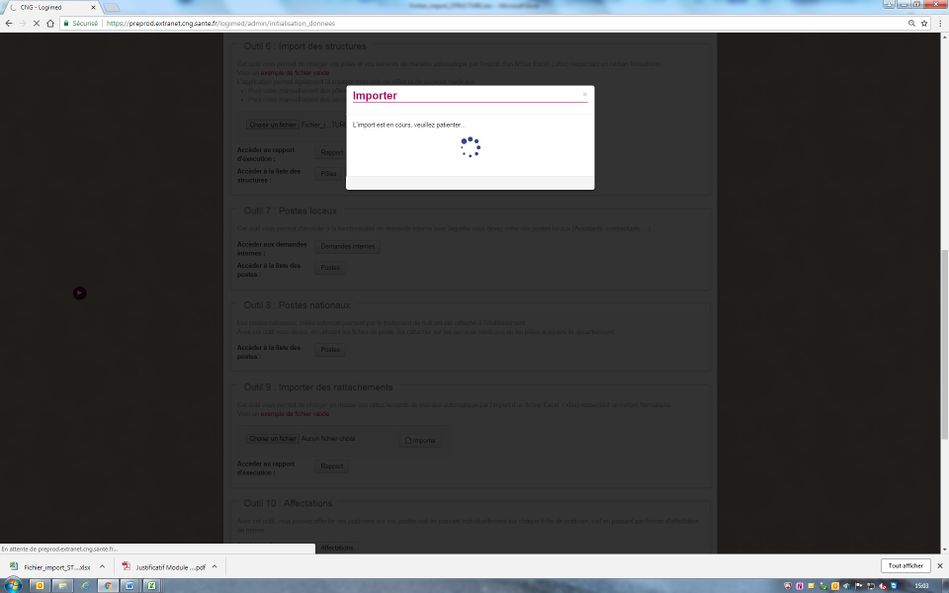Click the zoom magnifier icon in address bar

point(911,24)
